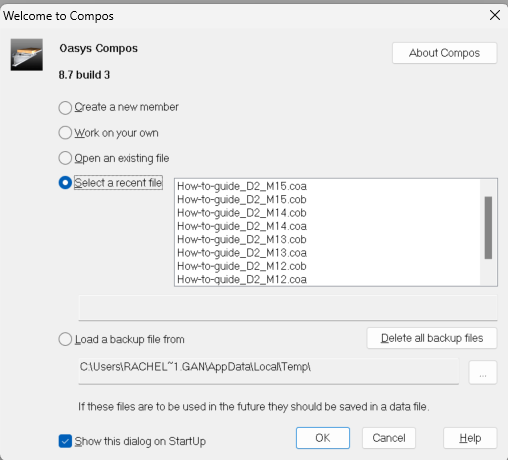Click Delete all backup files button
508x460 pixels.
(432, 338)
